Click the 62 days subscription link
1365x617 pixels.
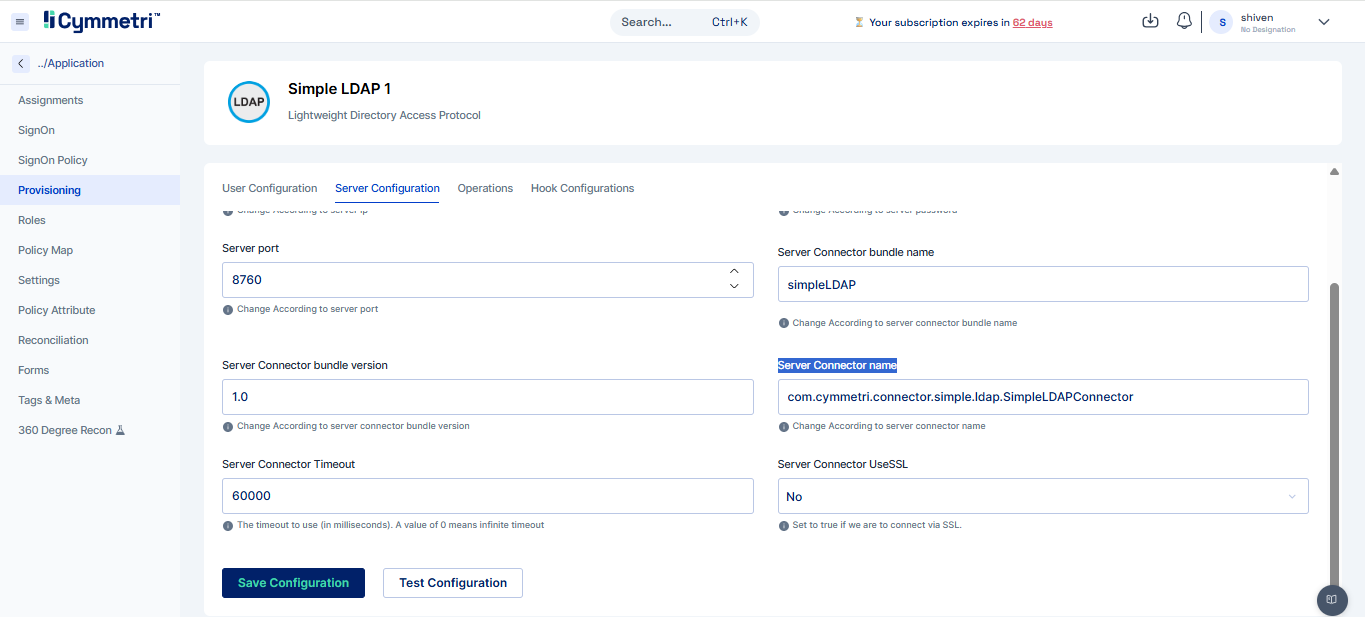(x=1032, y=22)
